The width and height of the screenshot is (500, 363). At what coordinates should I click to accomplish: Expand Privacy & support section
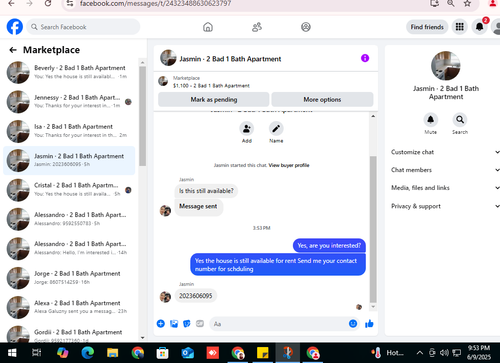[x=445, y=206]
